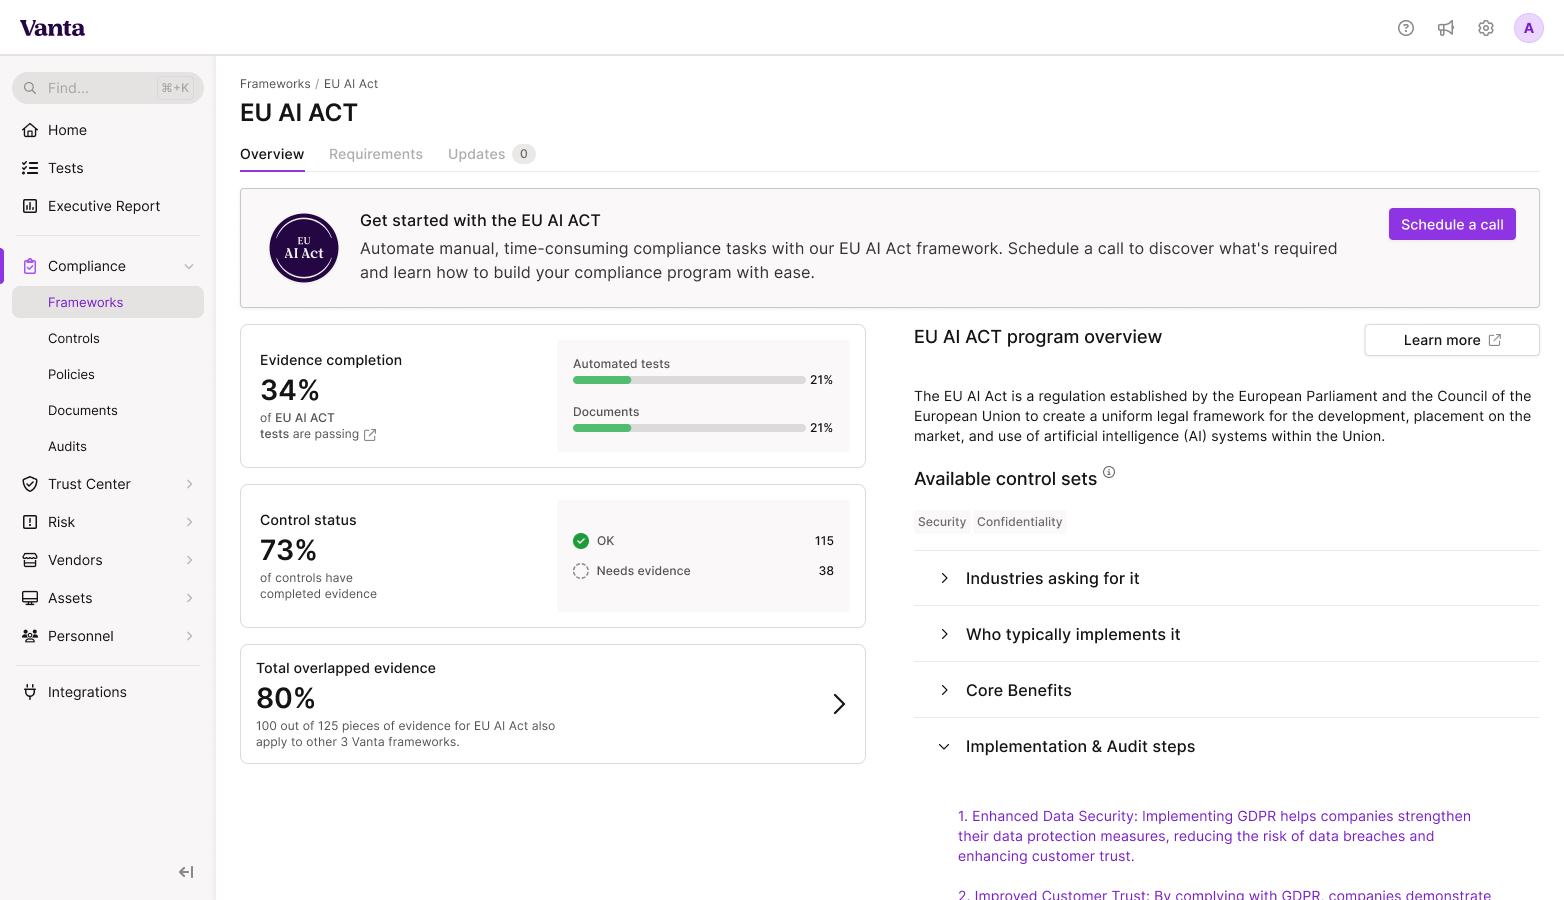Open Frameworks in sidebar
Viewport: 1564px width, 900px height.
108,302
